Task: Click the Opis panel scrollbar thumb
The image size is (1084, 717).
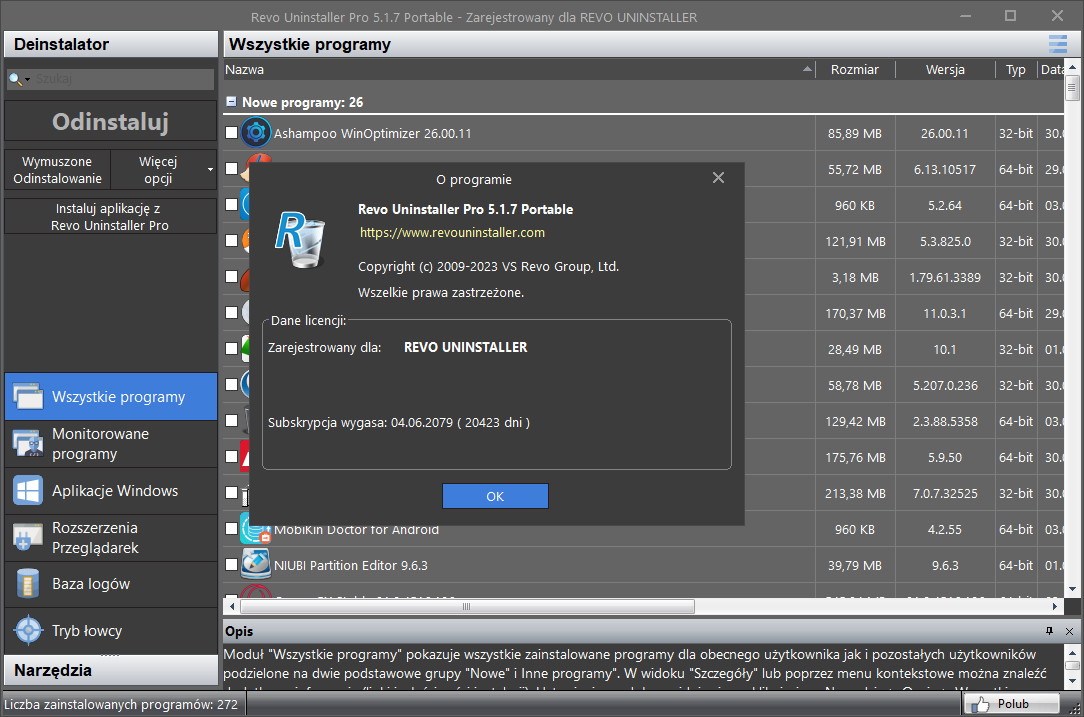Action: click(x=1072, y=665)
